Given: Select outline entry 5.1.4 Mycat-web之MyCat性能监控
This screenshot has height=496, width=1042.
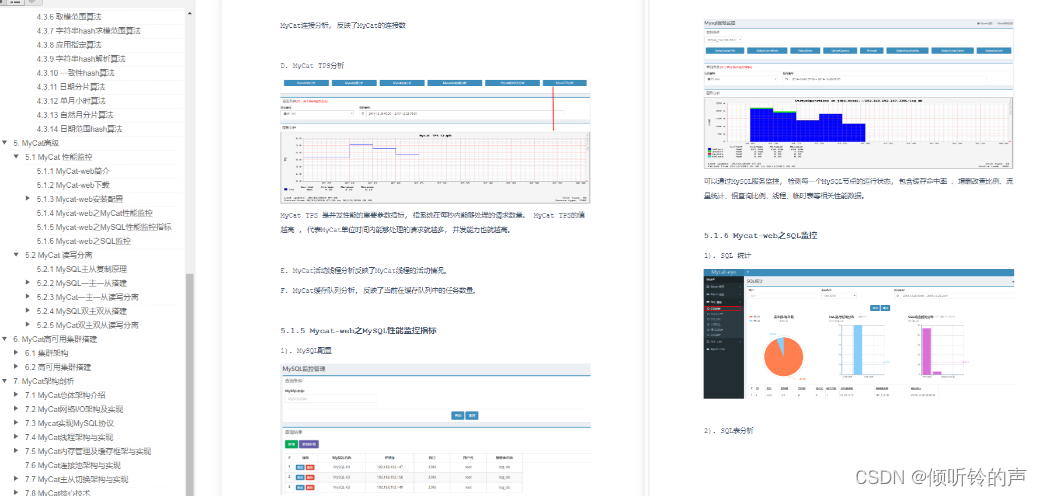Looking at the screenshot, I should [94, 213].
